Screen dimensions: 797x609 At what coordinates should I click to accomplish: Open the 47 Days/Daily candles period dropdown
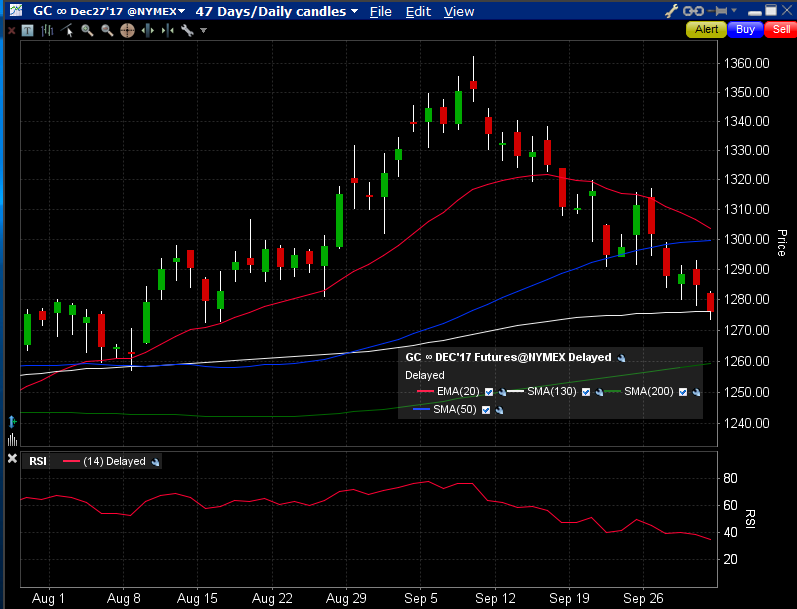(277, 11)
